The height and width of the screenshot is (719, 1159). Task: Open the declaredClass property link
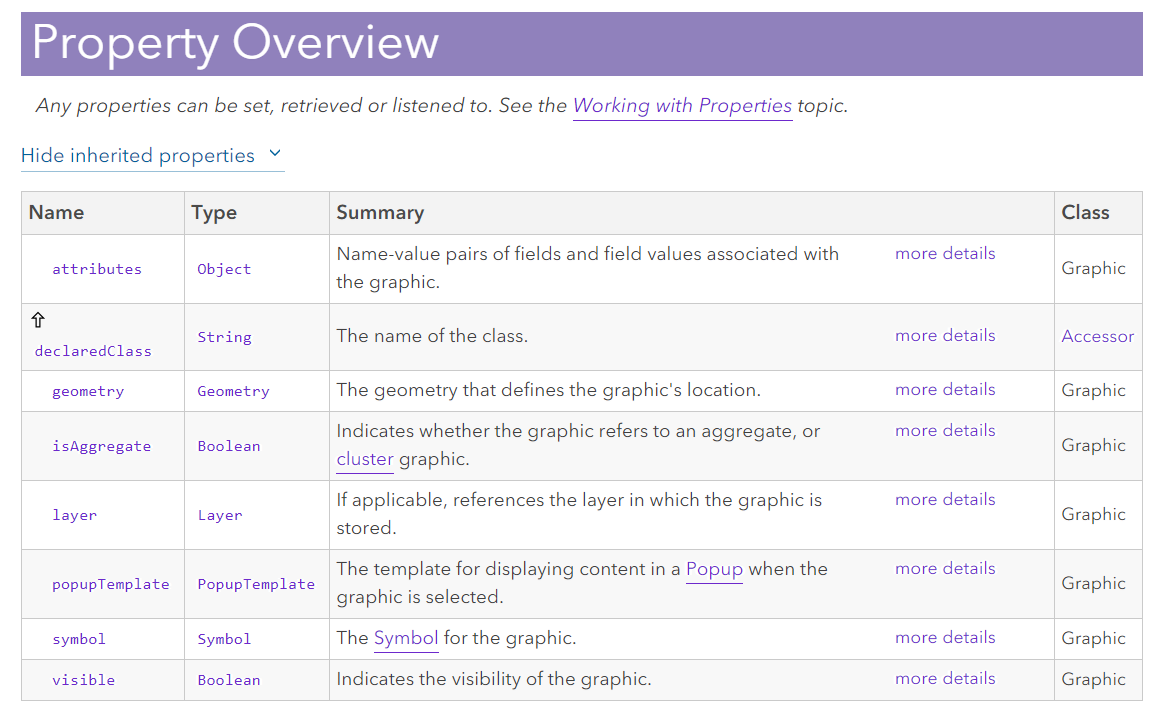(x=93, y=351)
